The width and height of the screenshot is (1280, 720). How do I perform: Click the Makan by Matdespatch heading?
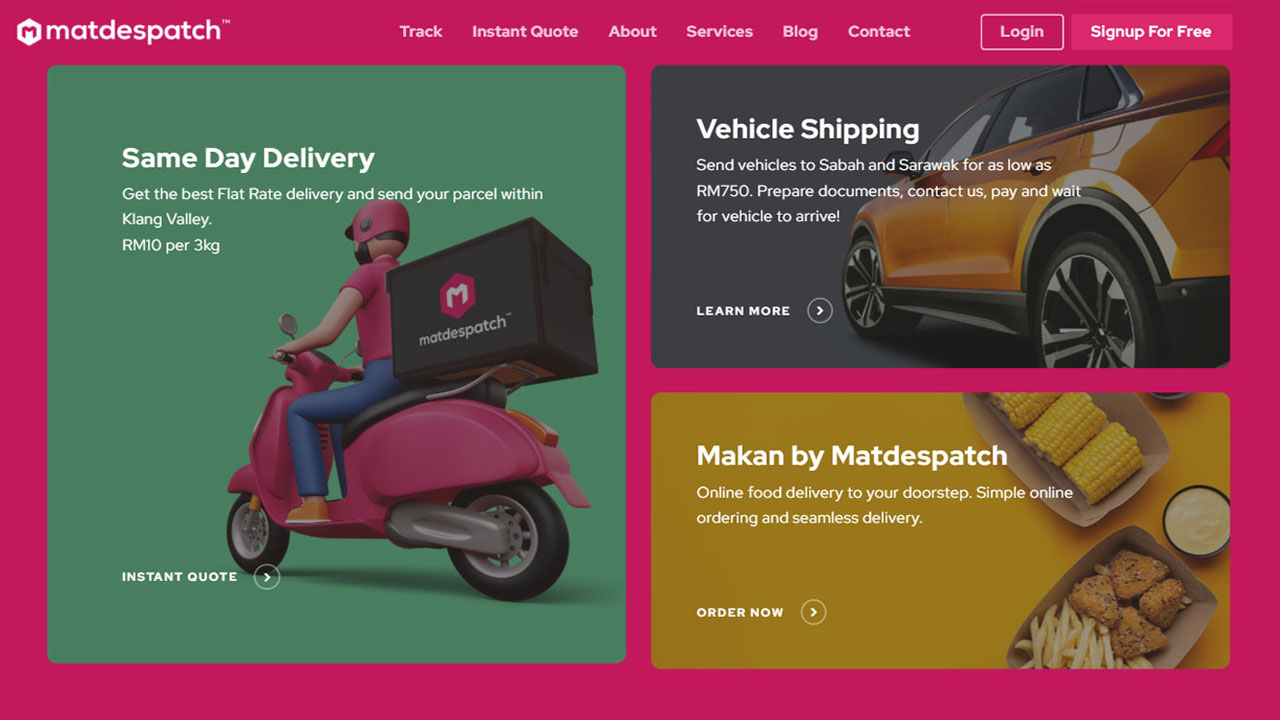(x=852, y=456)
